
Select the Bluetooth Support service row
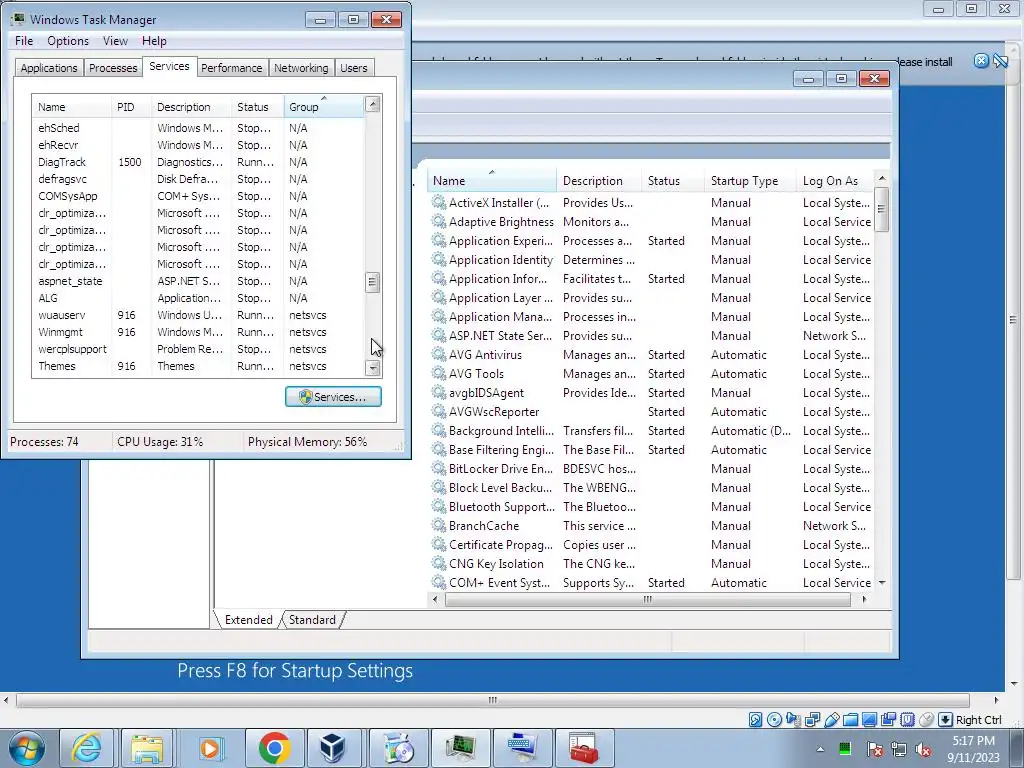(651, 507)
